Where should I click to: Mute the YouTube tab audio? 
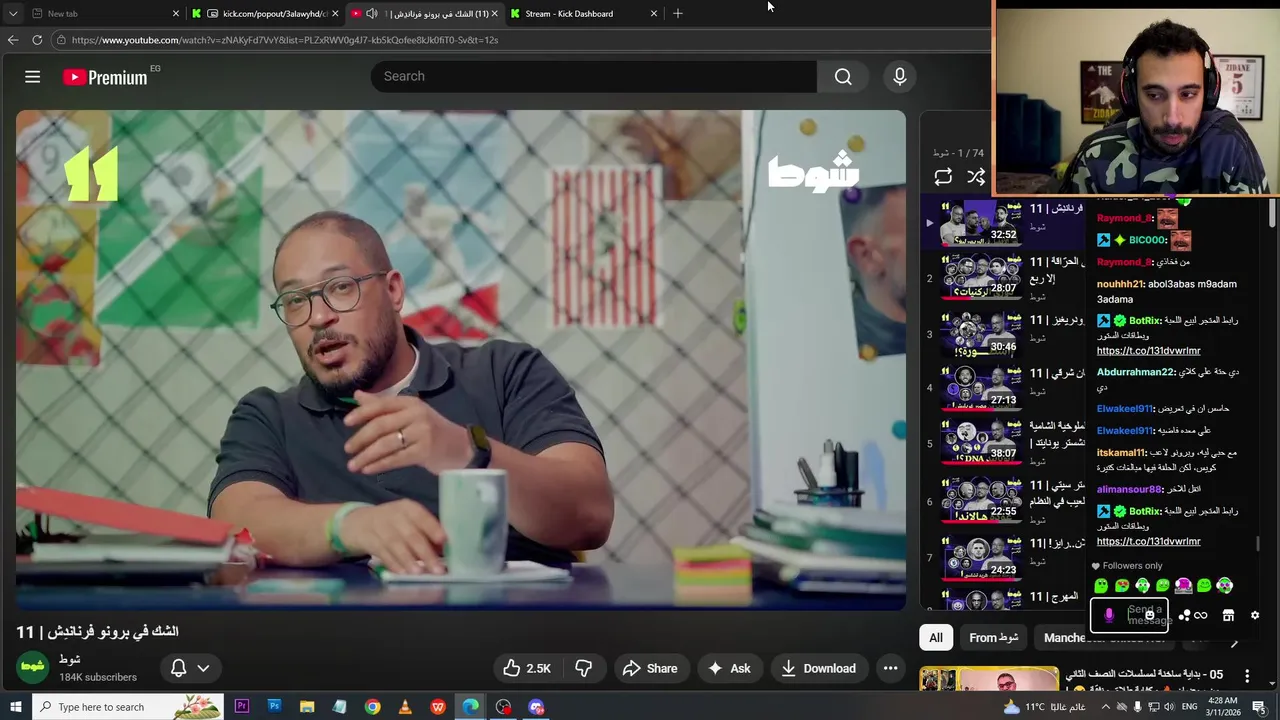click(372, 13)
